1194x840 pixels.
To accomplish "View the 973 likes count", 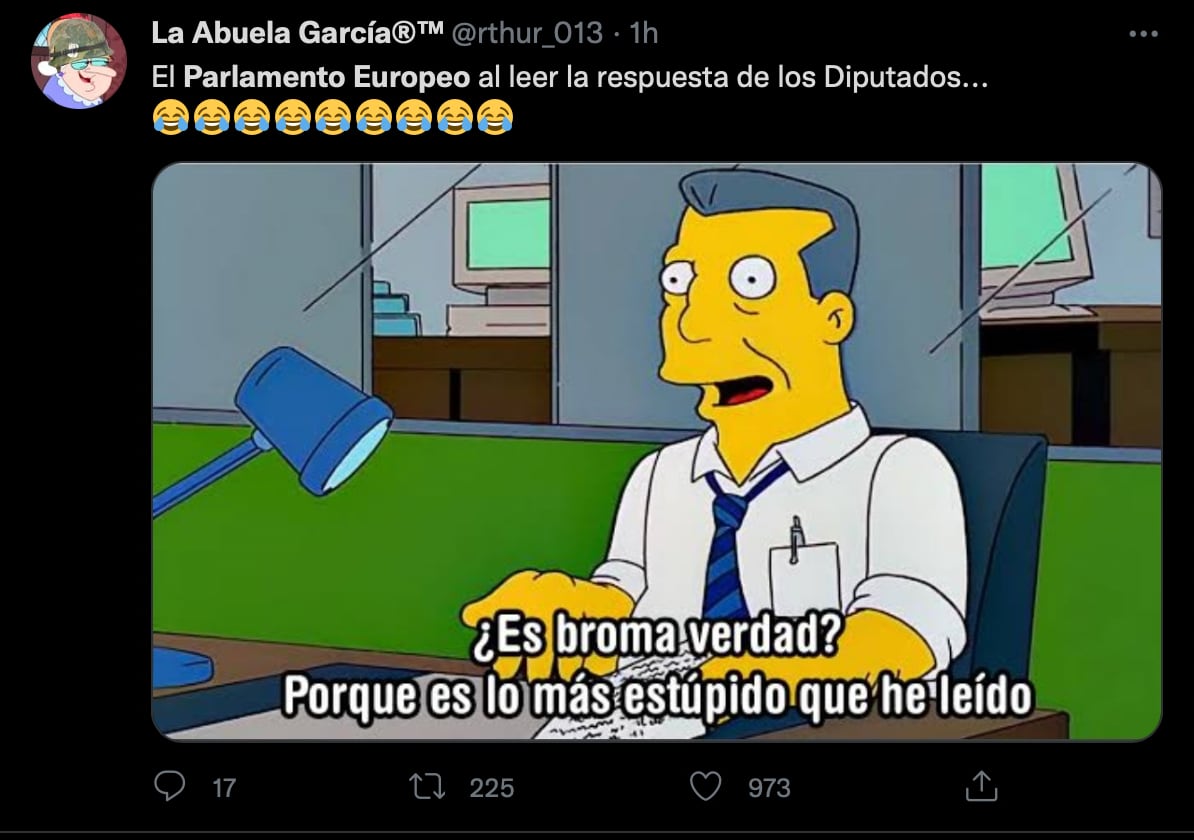I will pos(769,787).
